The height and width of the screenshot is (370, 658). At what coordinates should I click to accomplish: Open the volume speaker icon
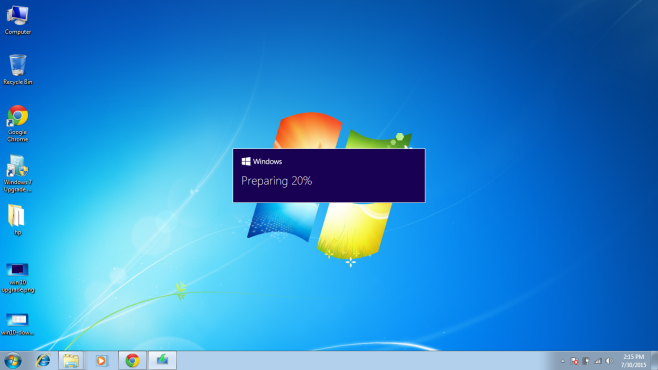[609, 361]
